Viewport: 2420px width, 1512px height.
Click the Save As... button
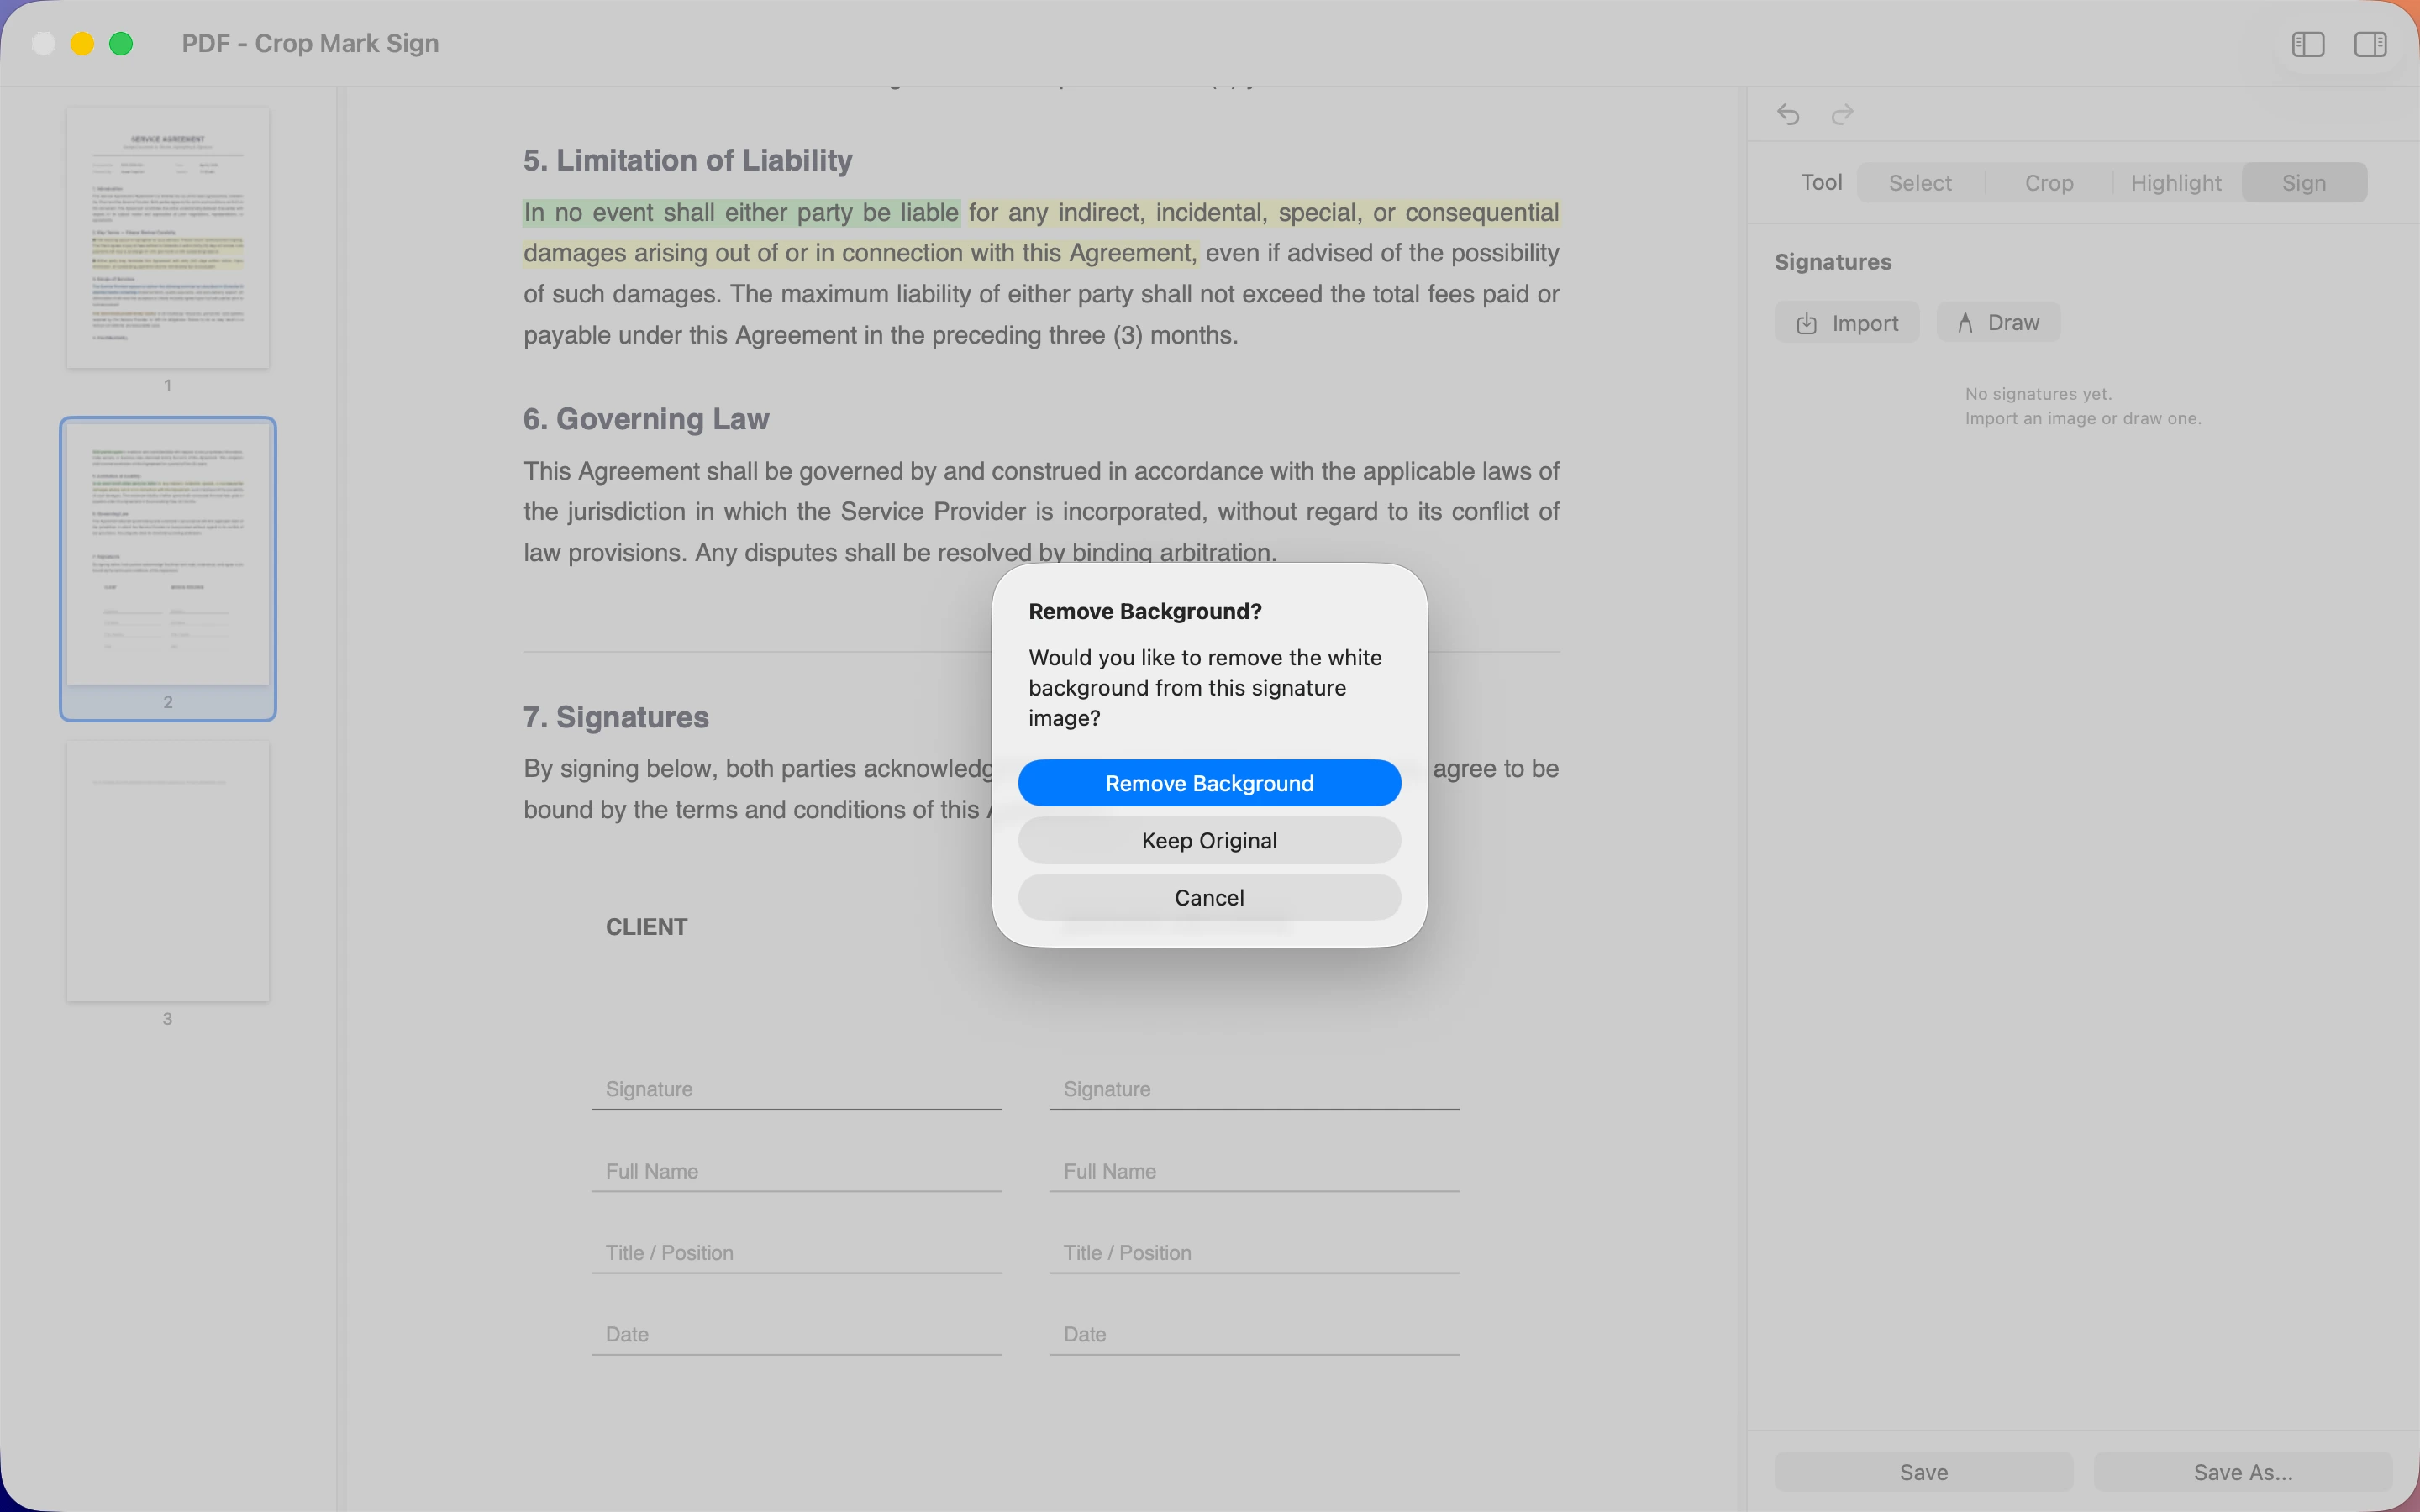pos(2243,1472)
